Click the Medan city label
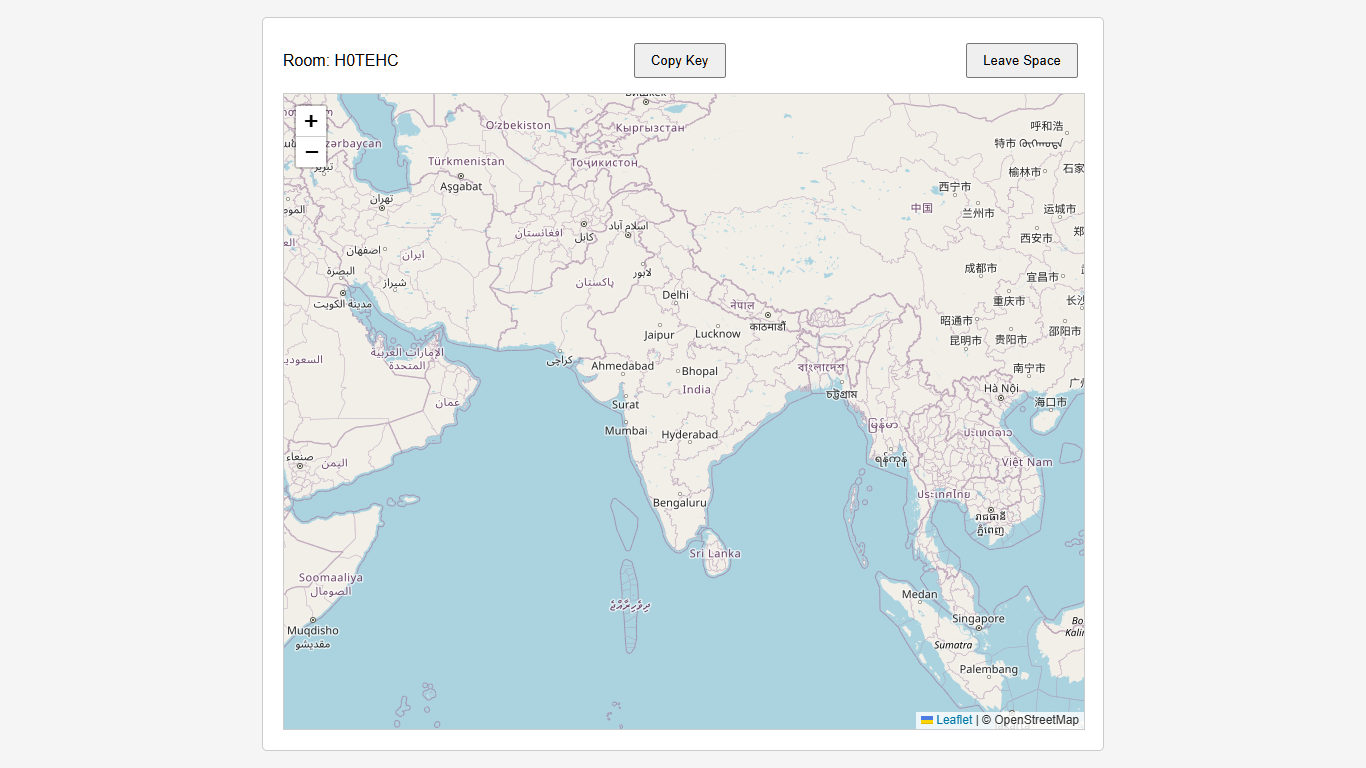The image size is (1366, 768). click(920, 594)
